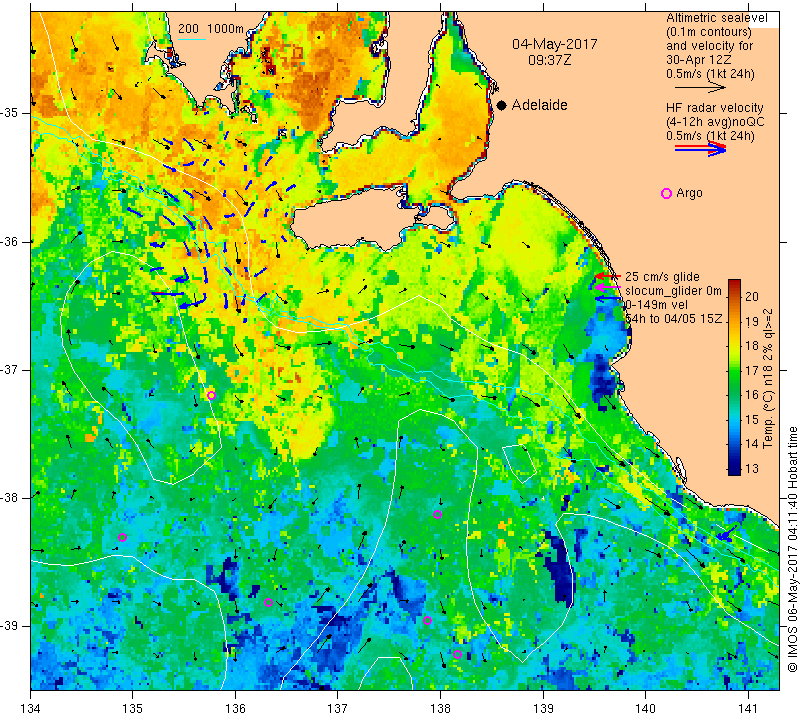This screenshot has height=720, width=800.
Task: Select Argo float marker near 37.2S 135.8E
Action: 211,395
